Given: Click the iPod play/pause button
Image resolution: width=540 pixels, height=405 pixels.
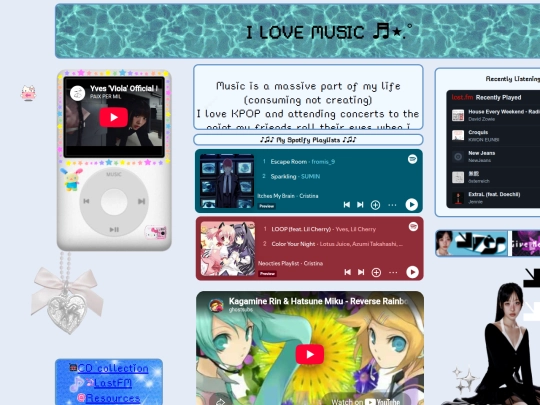Looking at the screenshot, I should click(x=114, y=229).
